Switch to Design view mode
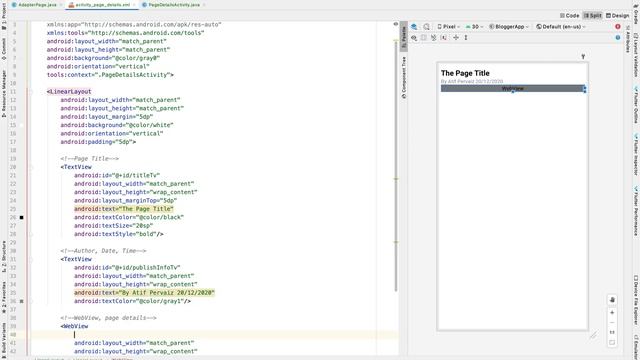 point(618,16)
